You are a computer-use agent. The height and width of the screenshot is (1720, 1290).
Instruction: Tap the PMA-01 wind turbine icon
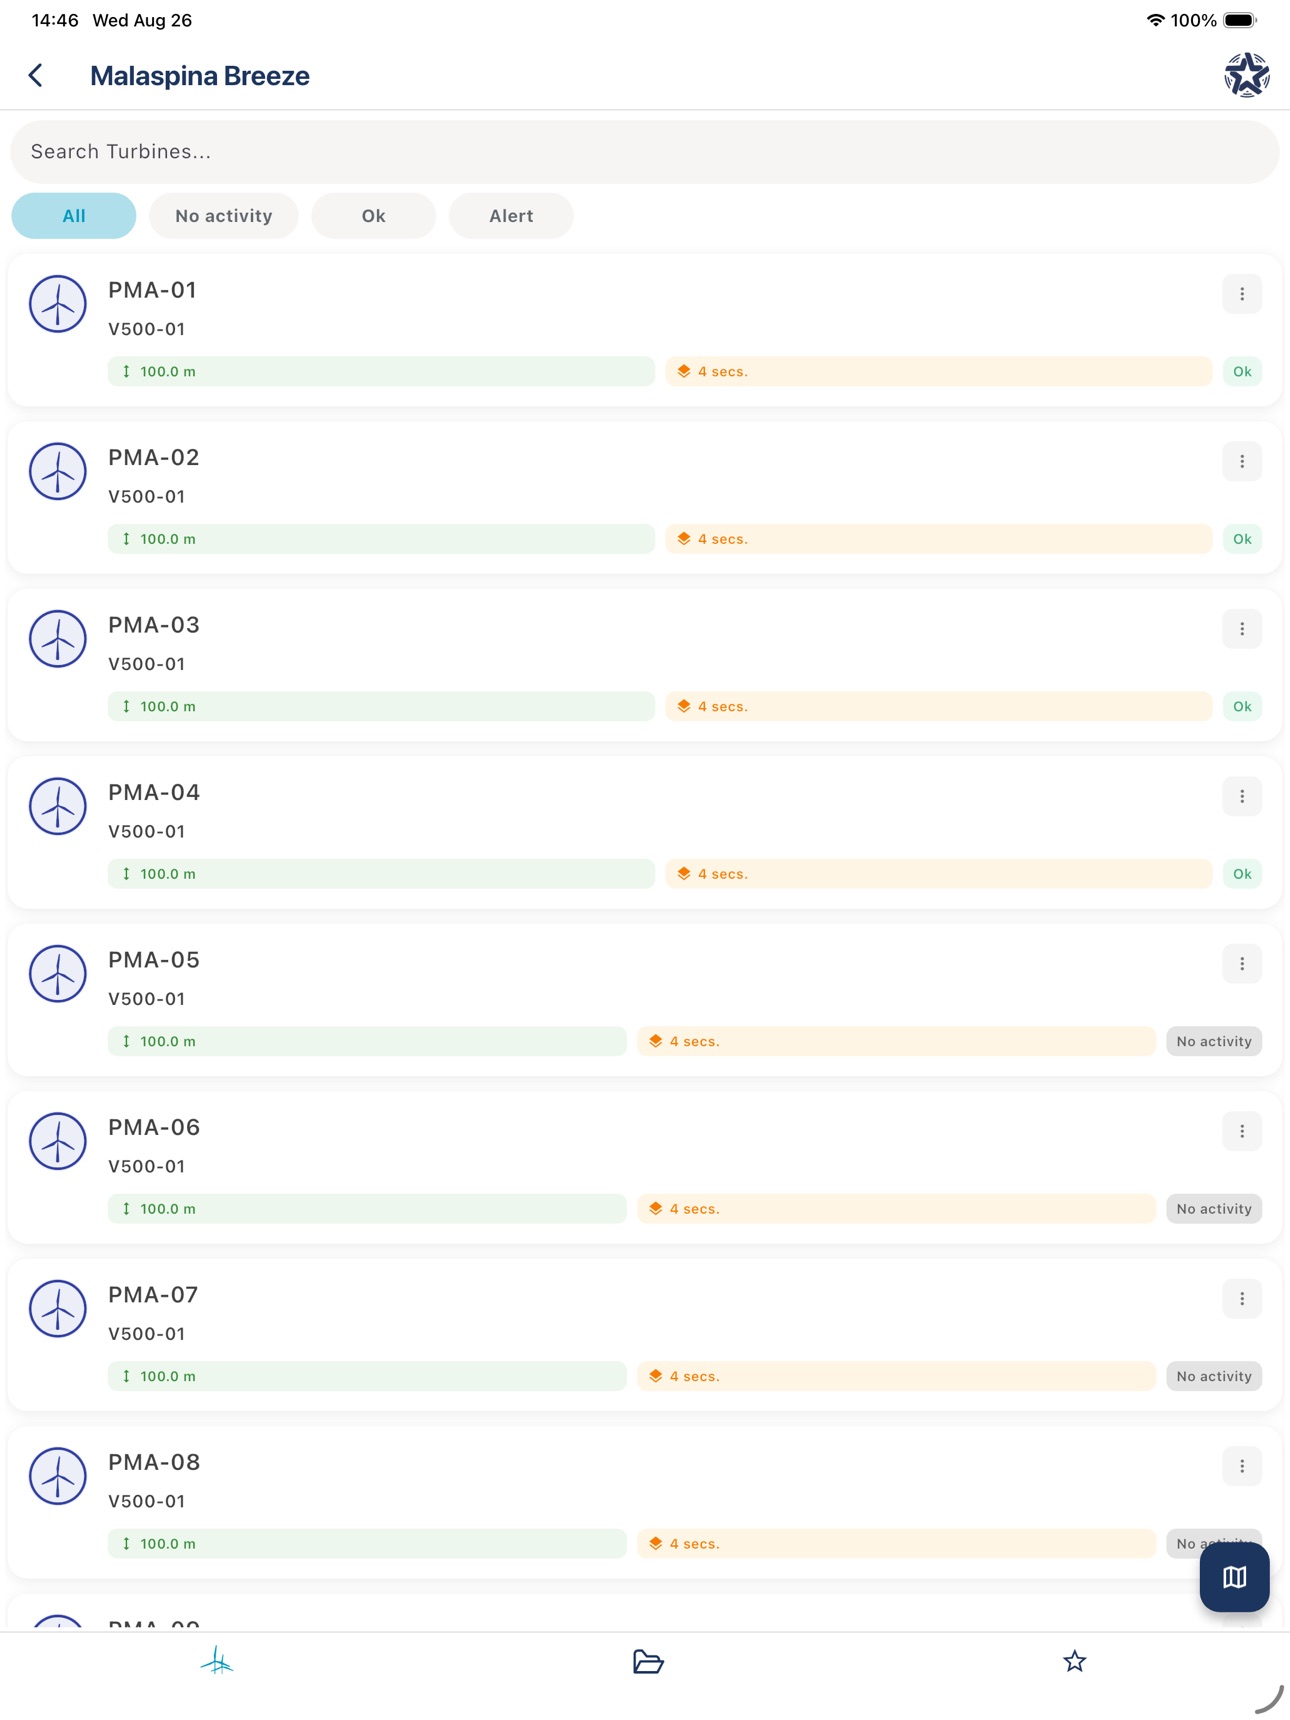[58, 303]
